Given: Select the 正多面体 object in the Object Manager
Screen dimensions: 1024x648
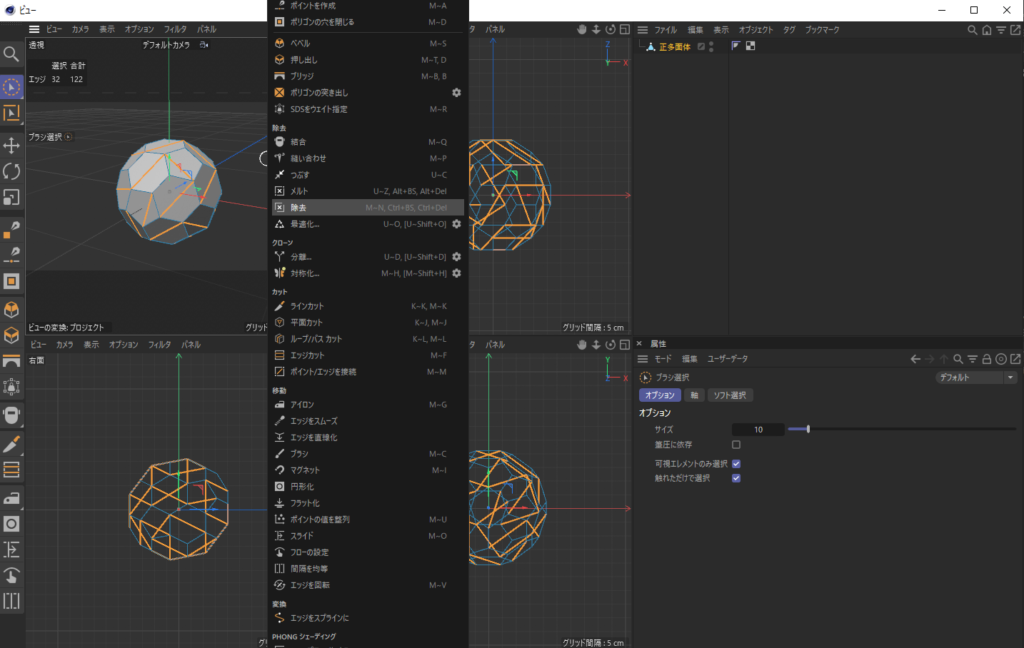Looking at the screenshot, I should coord(673,46).
